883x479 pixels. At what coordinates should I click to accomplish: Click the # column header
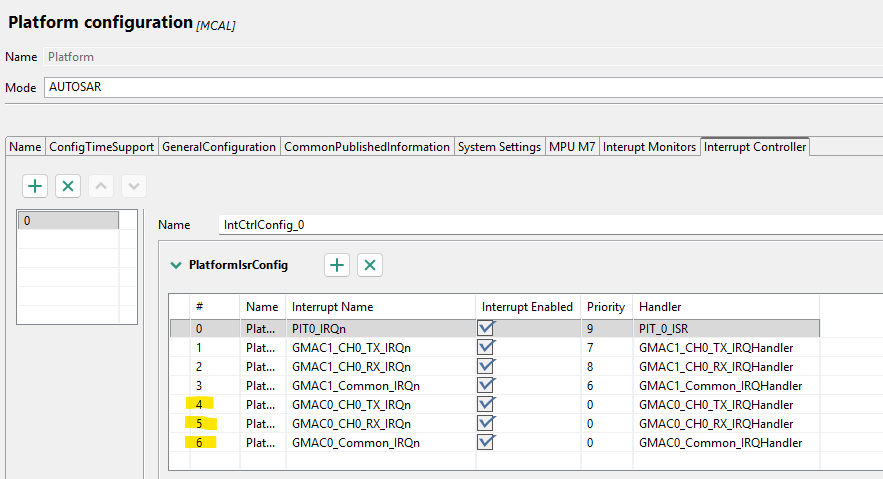(x=215, y=307)
